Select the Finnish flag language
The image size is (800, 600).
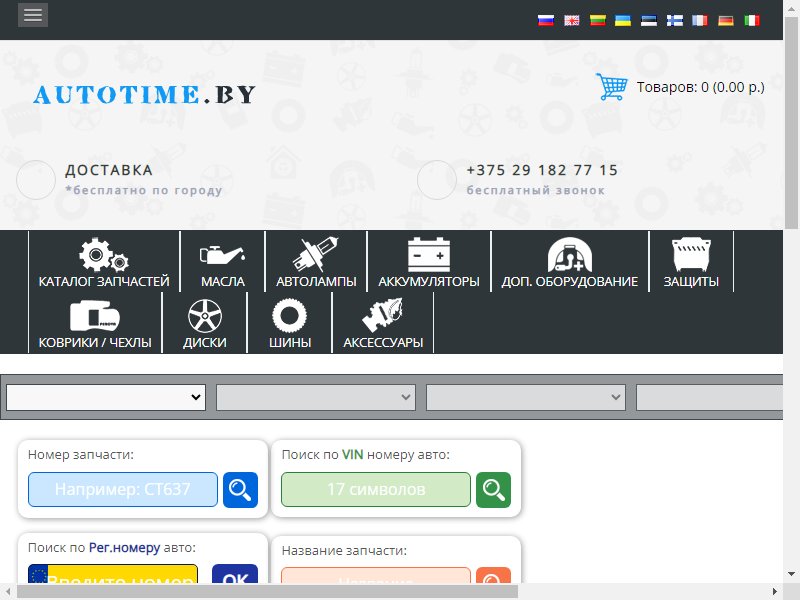674,20
